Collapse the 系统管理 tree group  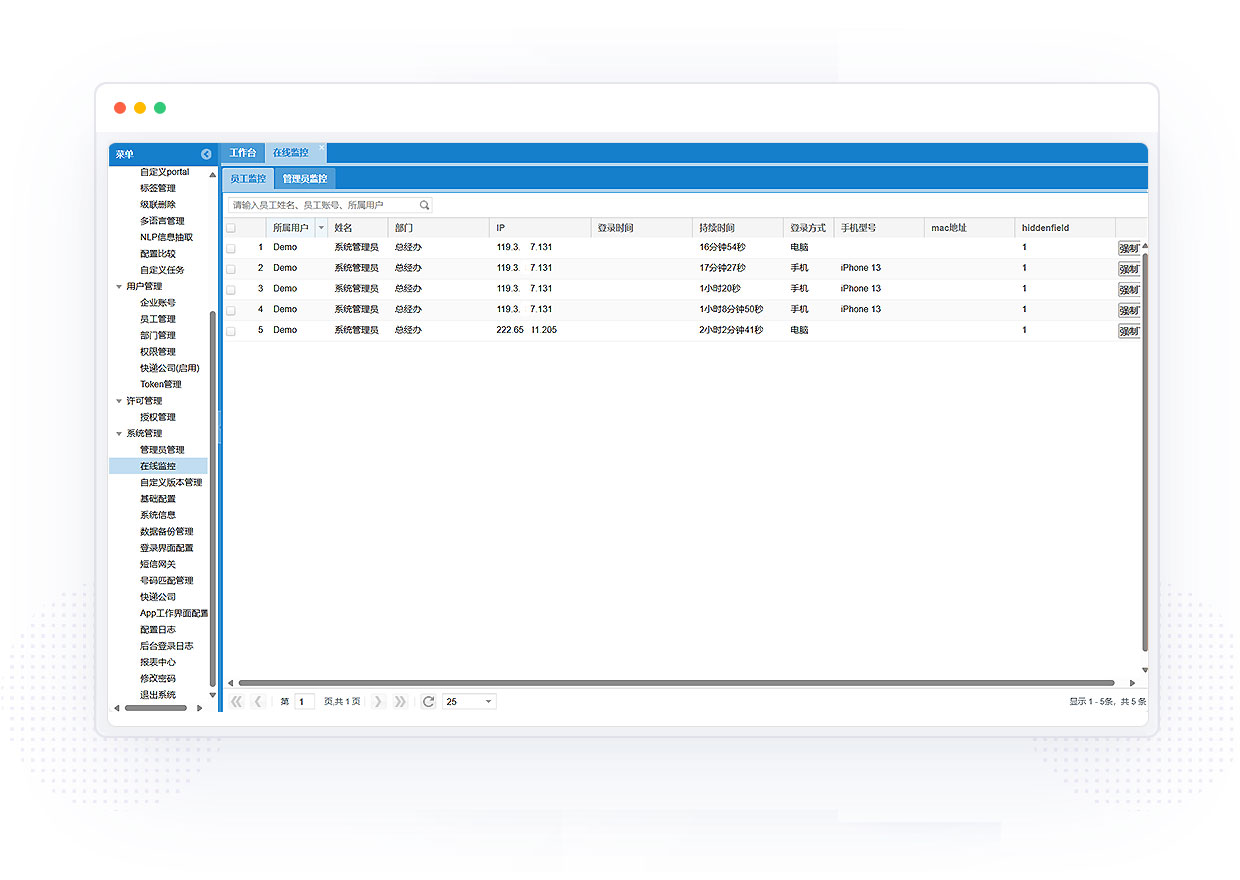pos(120,434)
